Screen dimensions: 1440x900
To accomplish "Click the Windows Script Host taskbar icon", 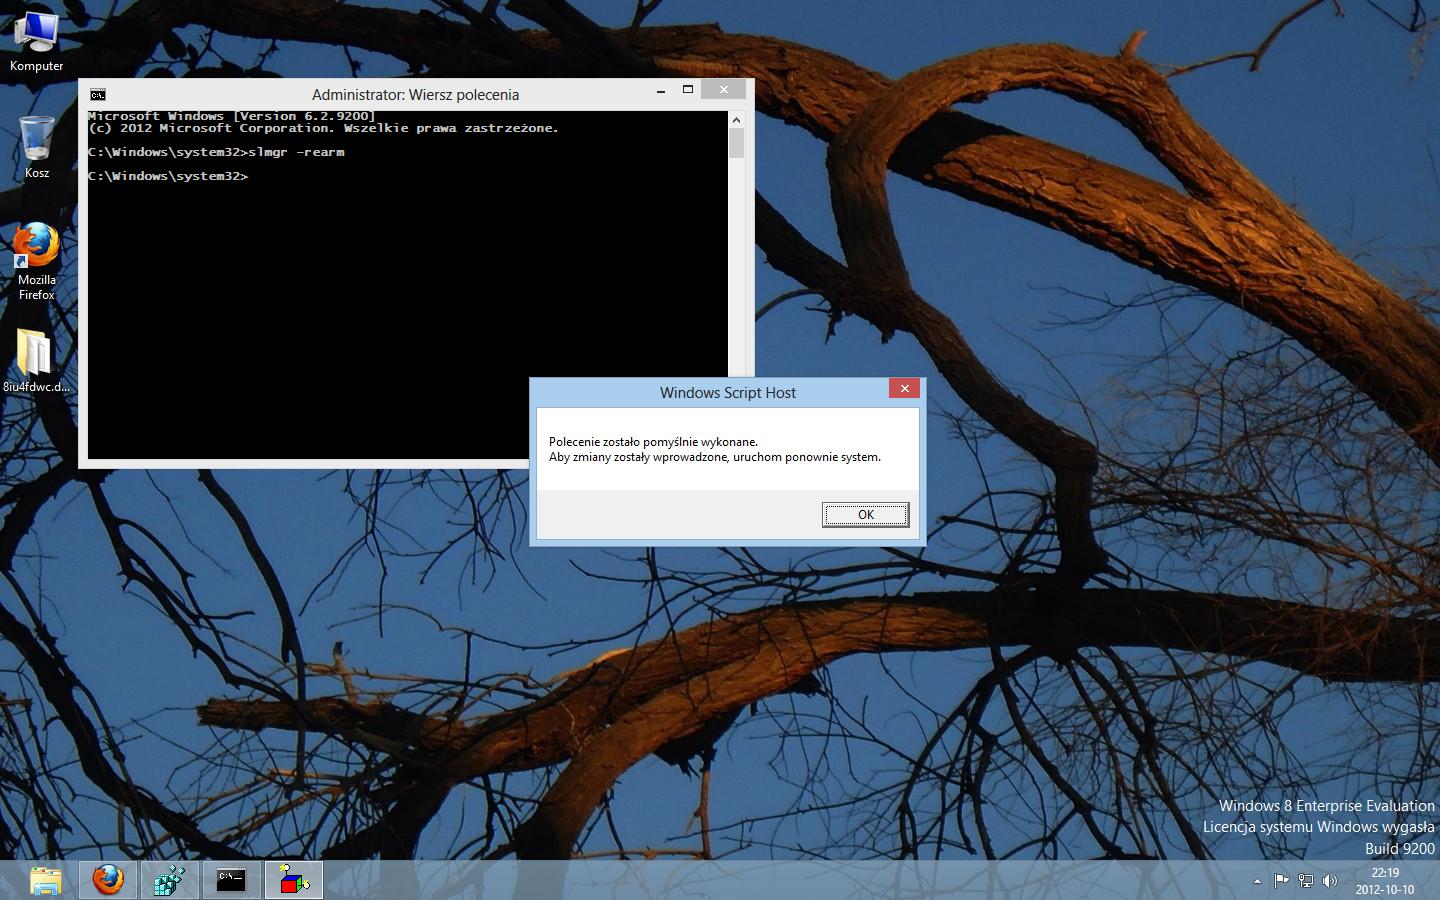I will [294, 880].
